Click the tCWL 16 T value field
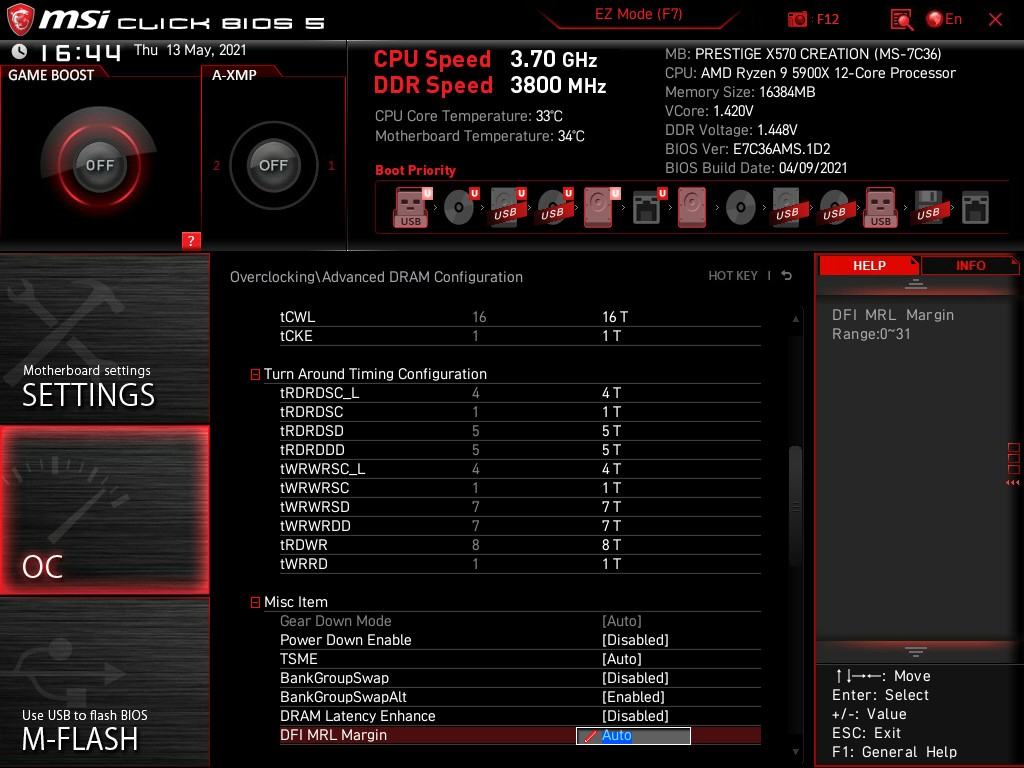Viewport: 1024px width, 768px height. click(615, 317)
